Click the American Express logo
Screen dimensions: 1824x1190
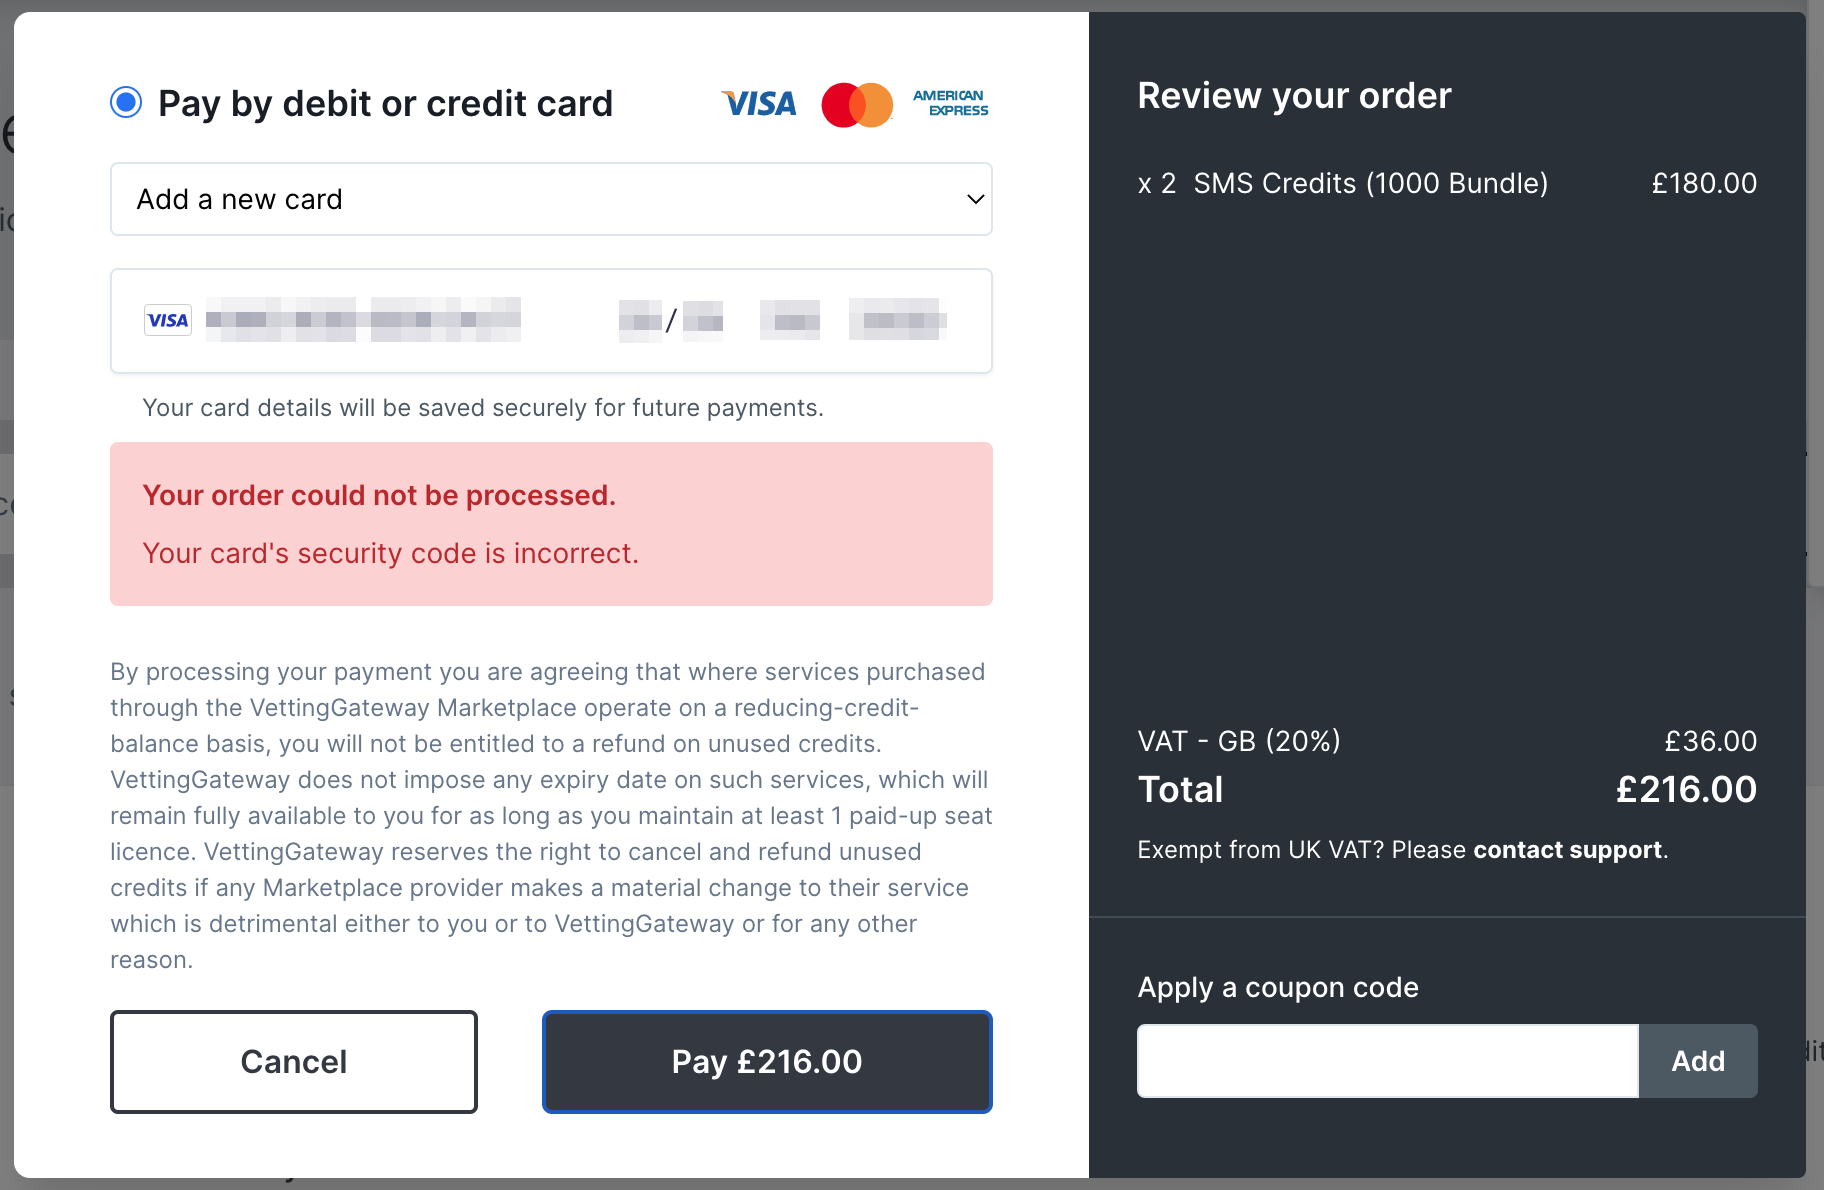(950, 103)
